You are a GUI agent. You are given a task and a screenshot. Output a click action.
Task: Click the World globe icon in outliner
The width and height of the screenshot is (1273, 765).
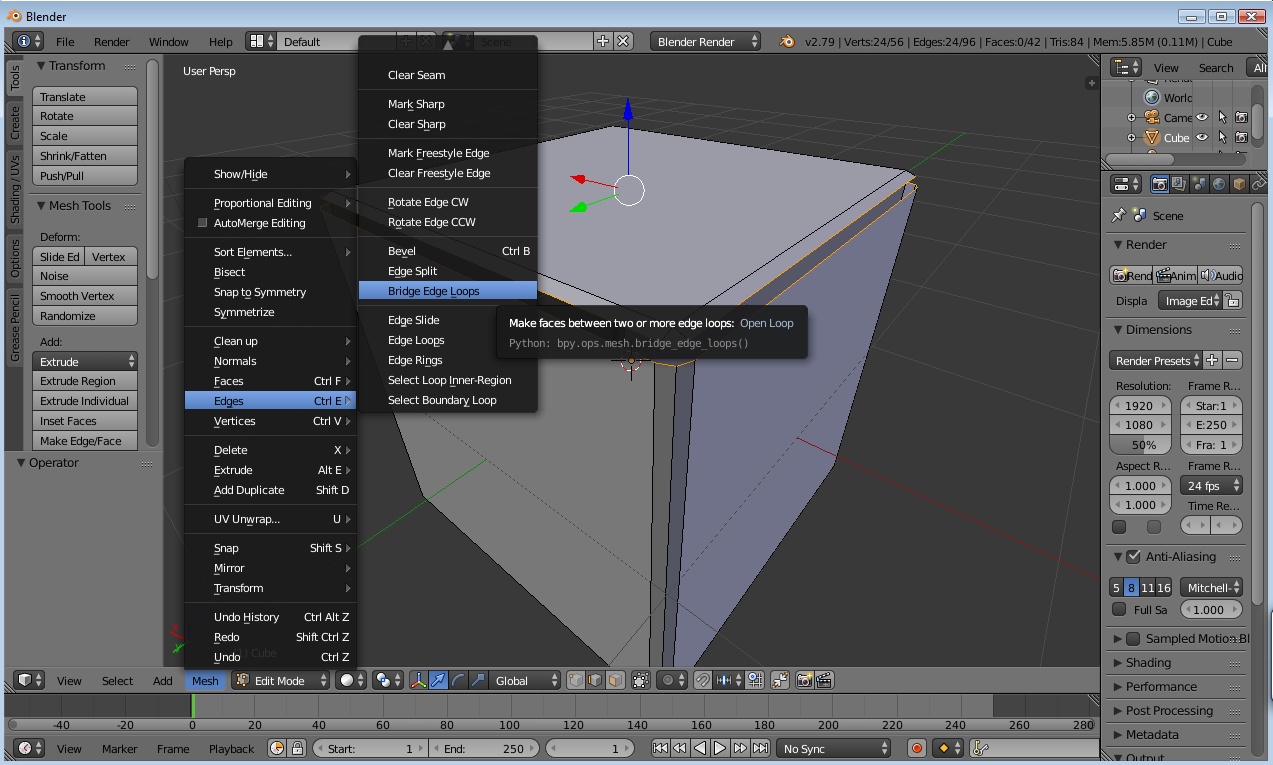pyautogui.click(x=1152, y=97)
